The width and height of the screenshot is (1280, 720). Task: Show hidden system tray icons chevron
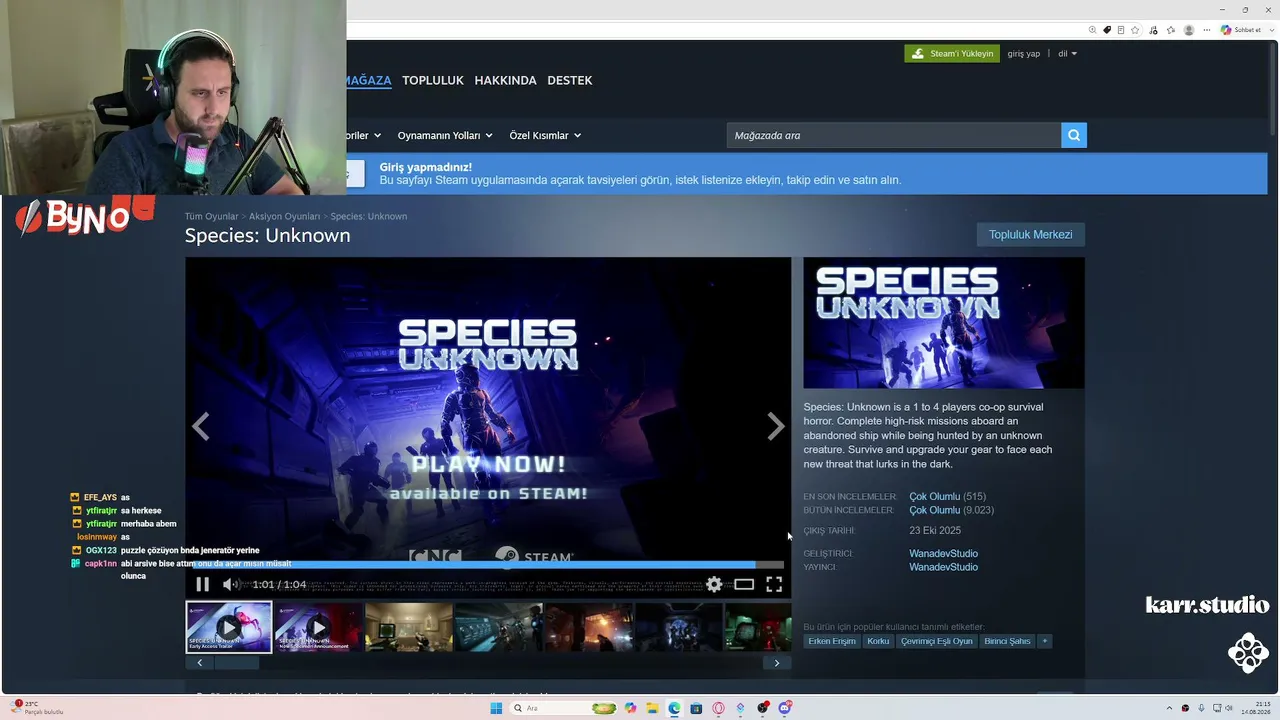(1169, 708)
